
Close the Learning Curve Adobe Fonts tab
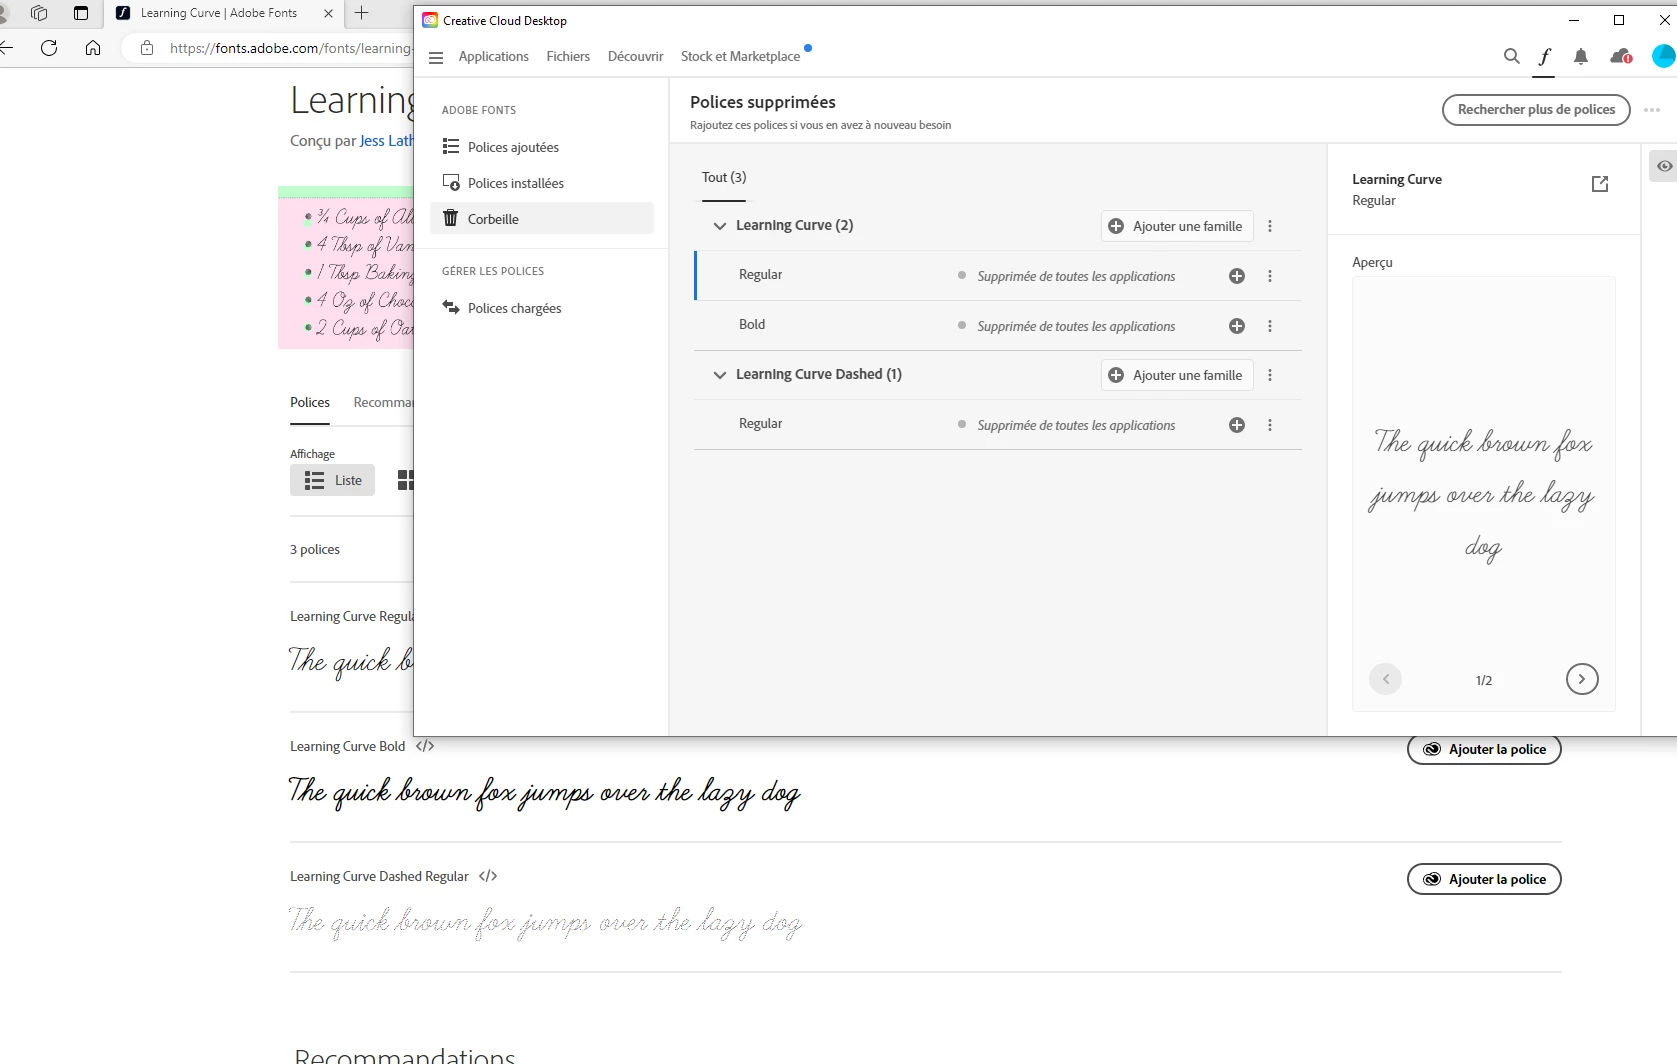coord(328,13)
